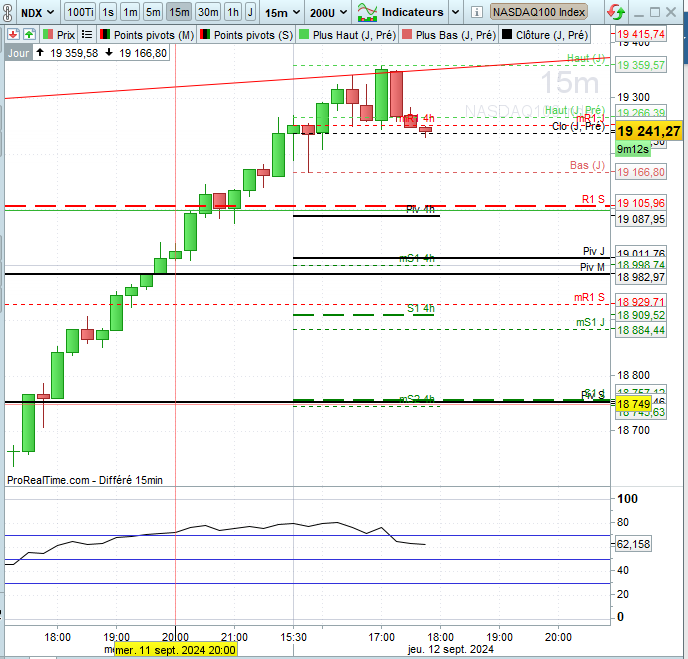Switch to the 1m timeframe
The height and width of the screenshot is (659, 688).
[130, 12]
